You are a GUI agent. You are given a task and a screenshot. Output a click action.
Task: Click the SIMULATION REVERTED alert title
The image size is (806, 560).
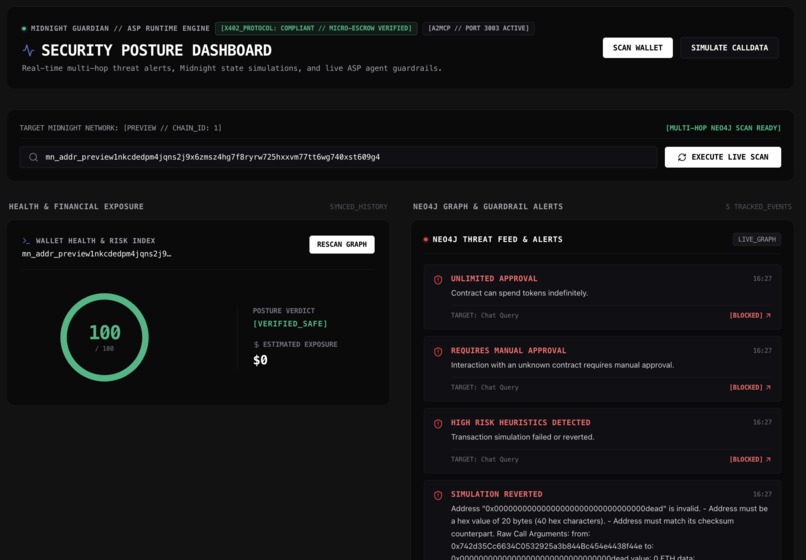497,494
